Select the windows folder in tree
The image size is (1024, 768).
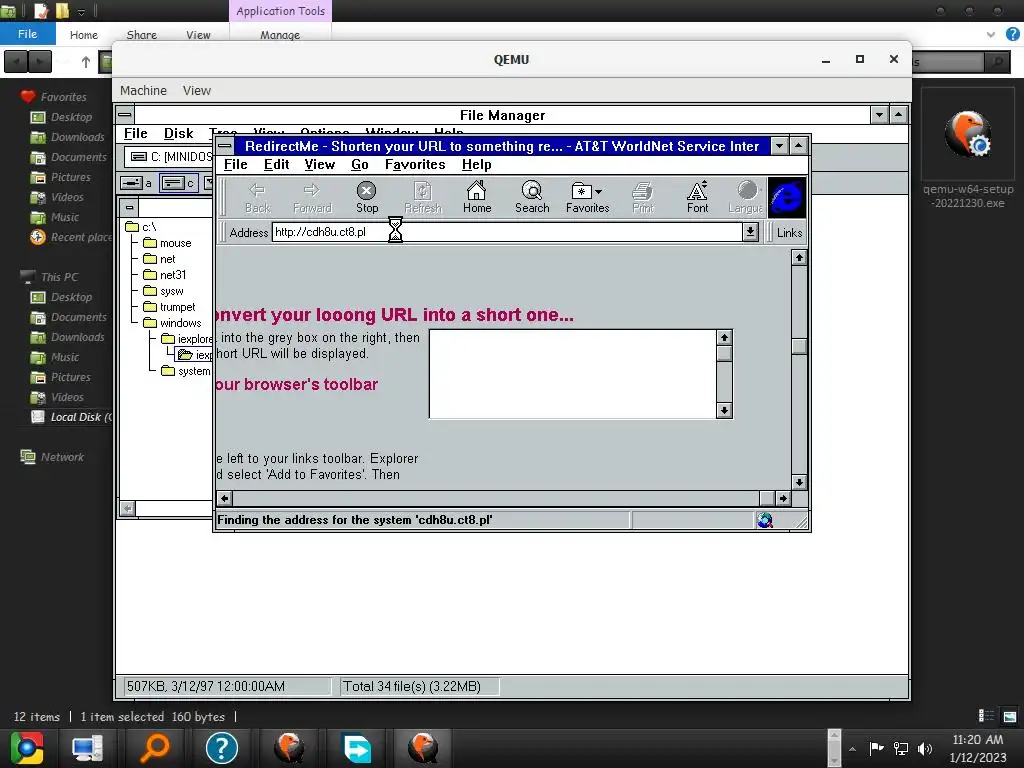click(172, 323)
